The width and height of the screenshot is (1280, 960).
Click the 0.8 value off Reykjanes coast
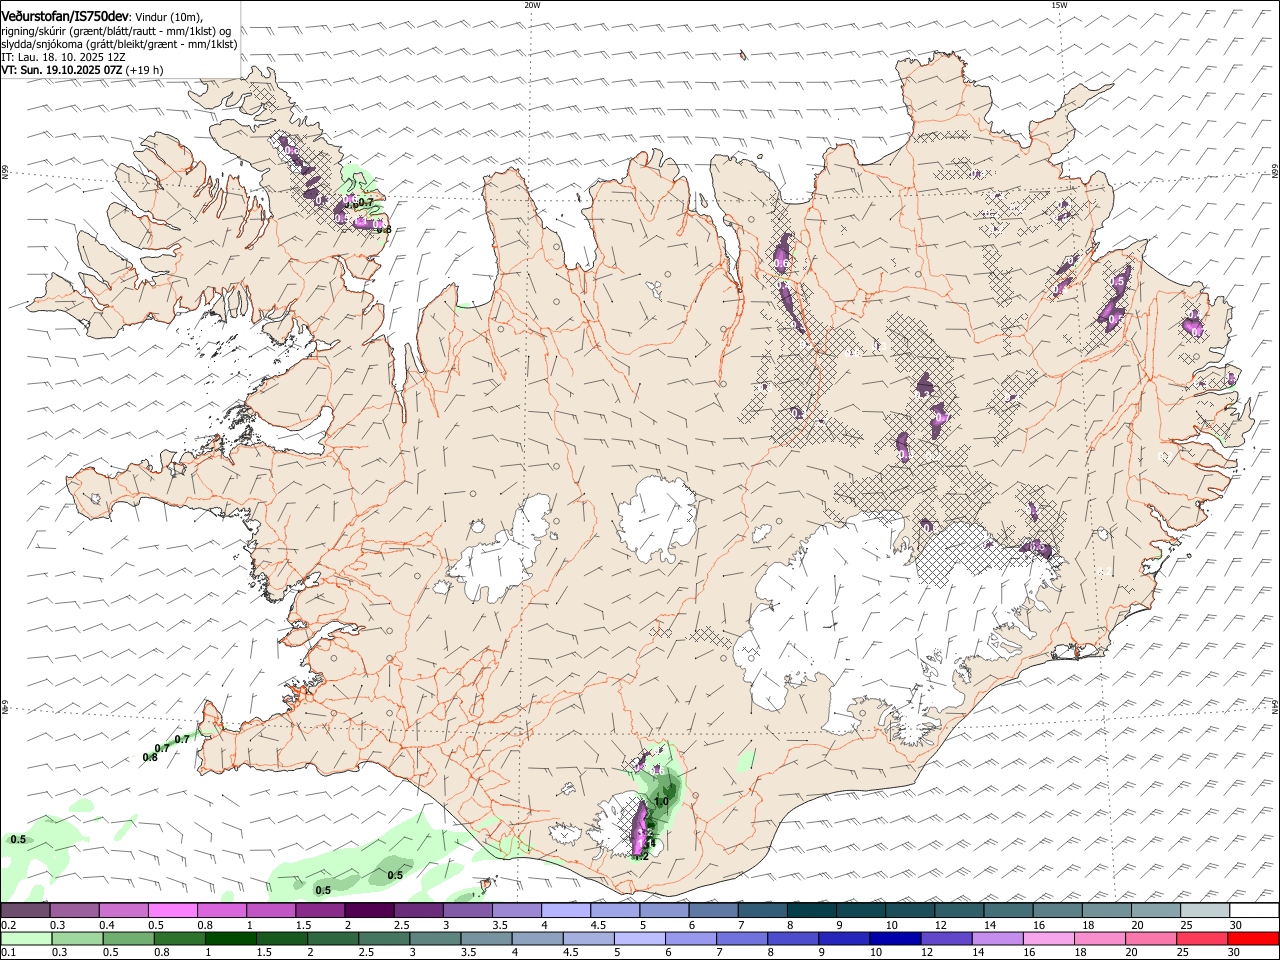click(x=150, y=757)
